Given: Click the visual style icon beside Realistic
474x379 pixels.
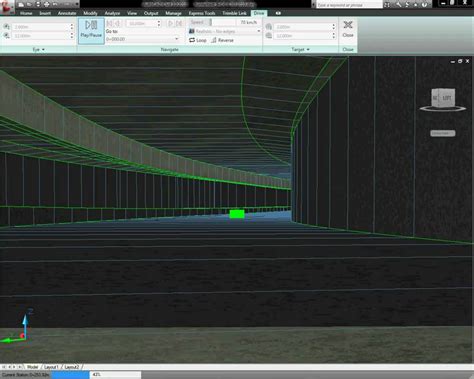Looking at the screenshot, I should tap(192, 31).
